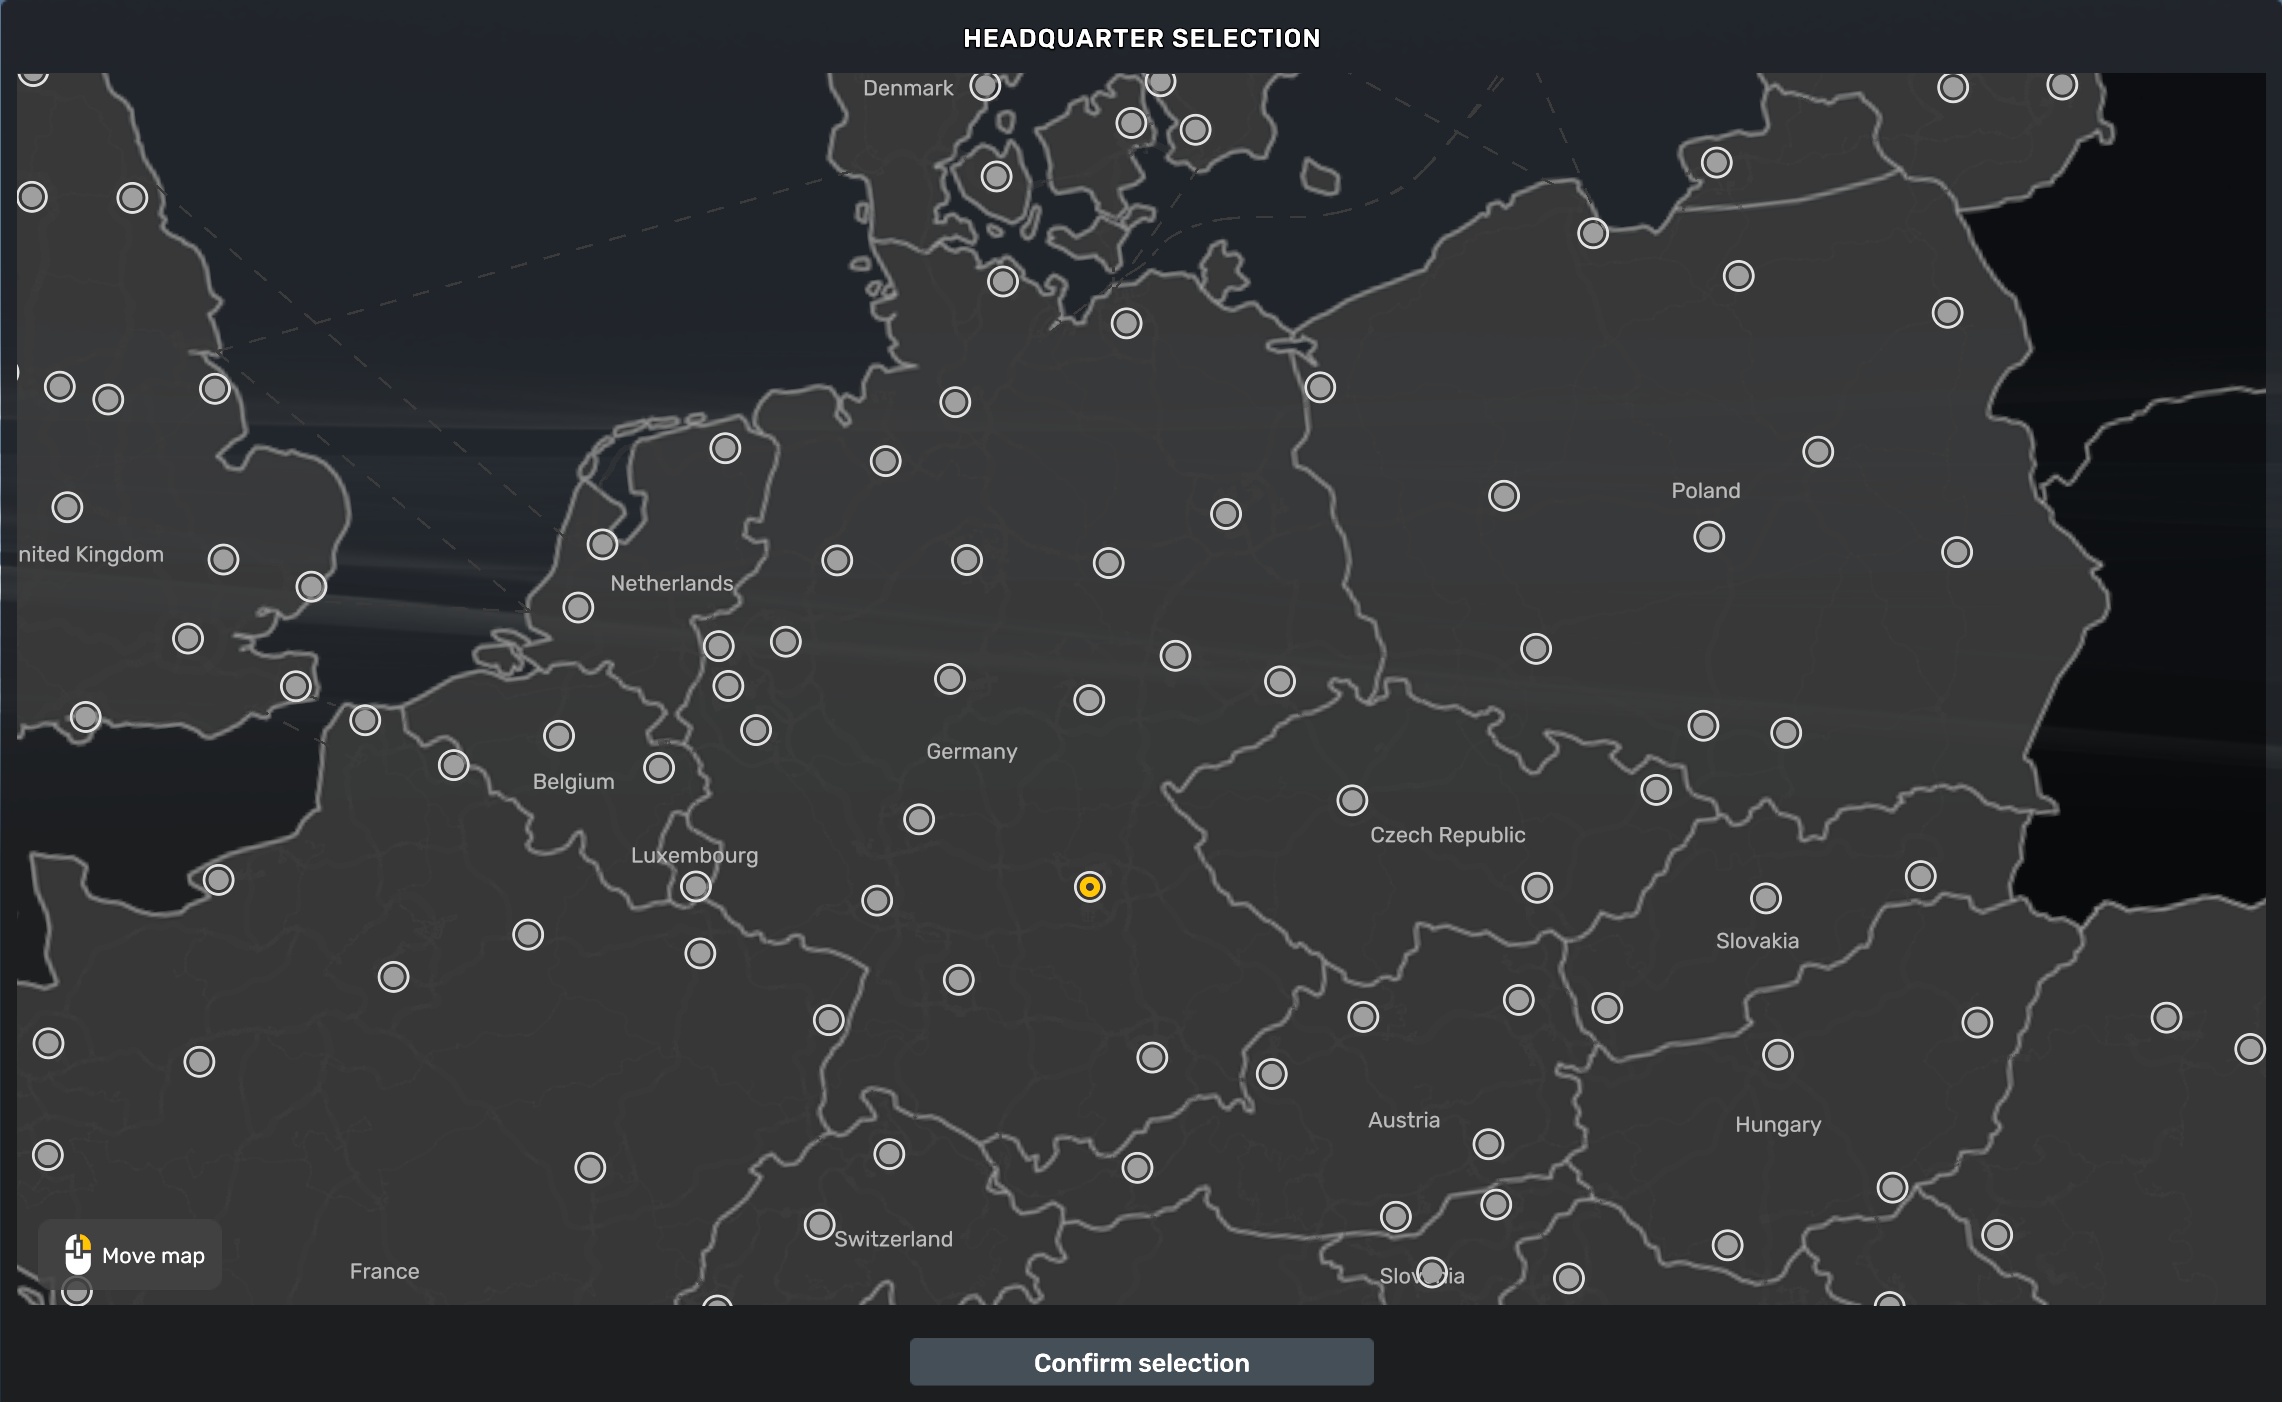Pick marker above-left of Netherlands label

602,544
